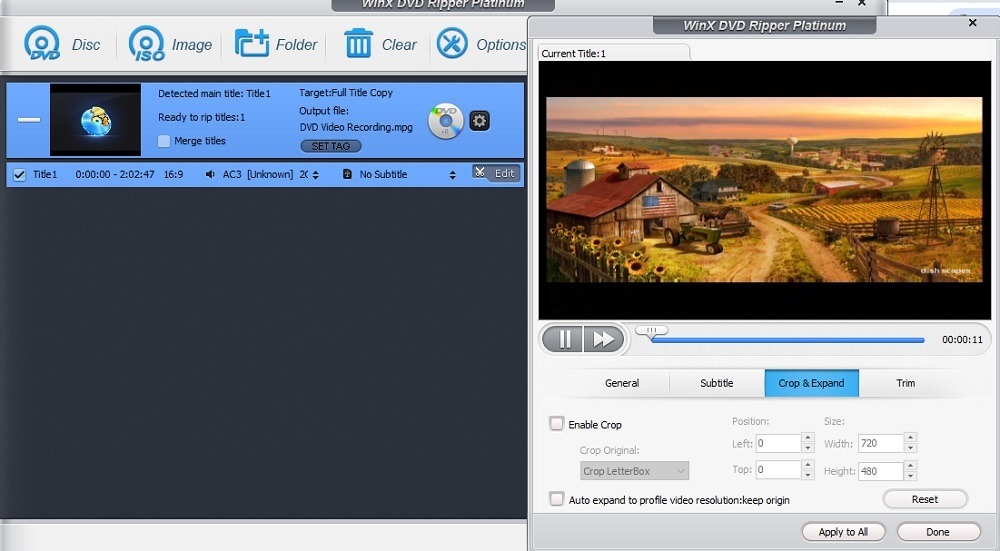The image size is (1000, 551).
Task: Open the Subtitle tab
Action: click(717, 383)
